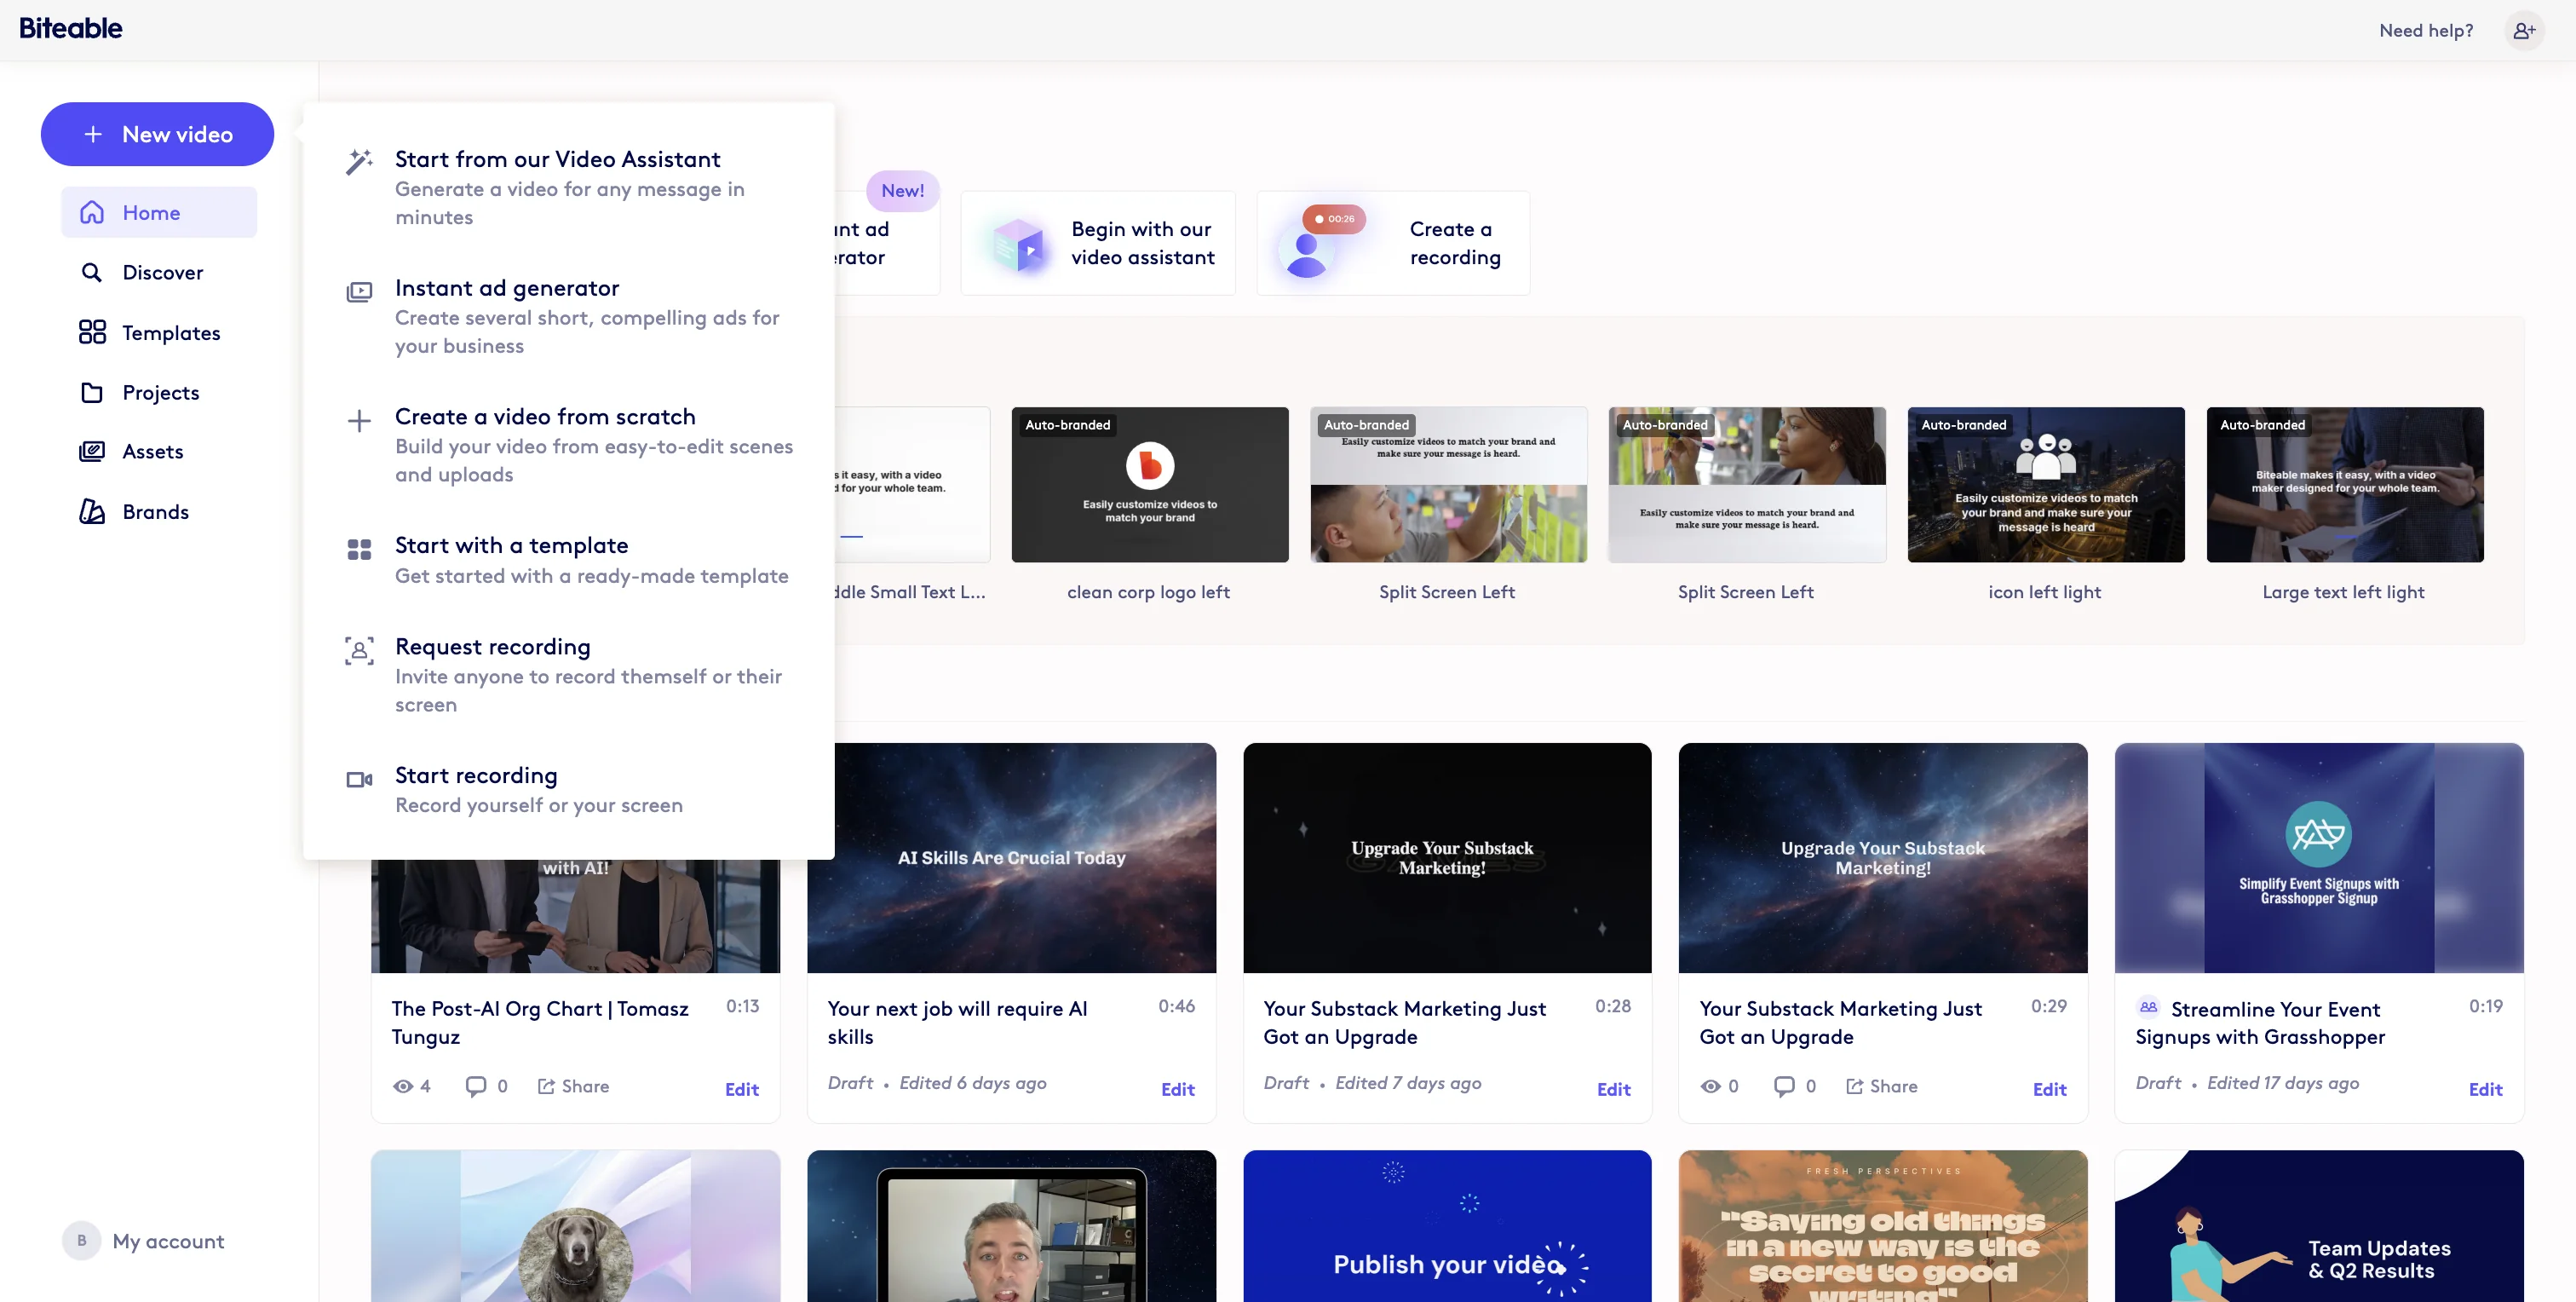This screenshot has width=2576, height=1302.
Task: Click the New video button
Action: coord(156,133)
